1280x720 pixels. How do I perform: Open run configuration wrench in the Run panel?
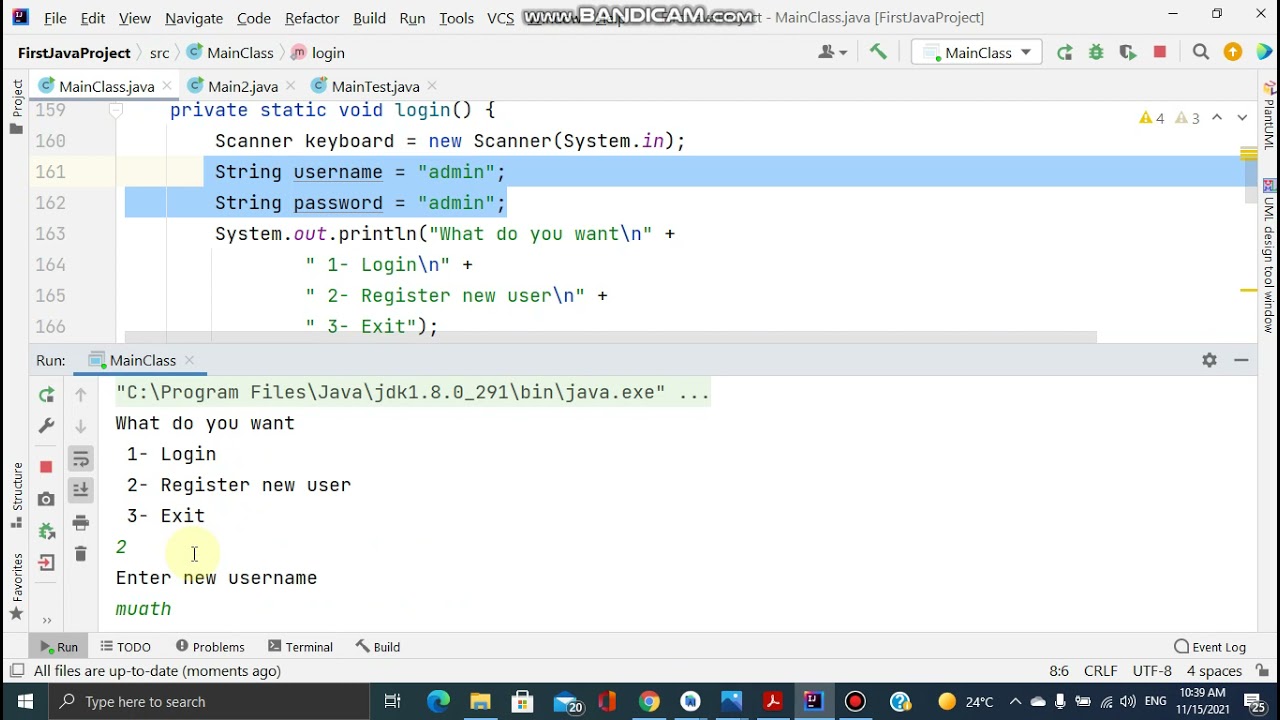[46, 426]
